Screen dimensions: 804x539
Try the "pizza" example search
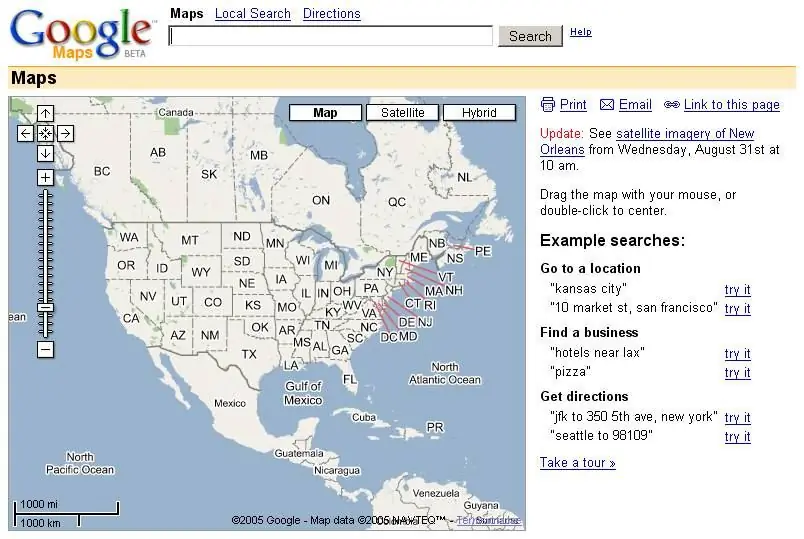point(737,373)
